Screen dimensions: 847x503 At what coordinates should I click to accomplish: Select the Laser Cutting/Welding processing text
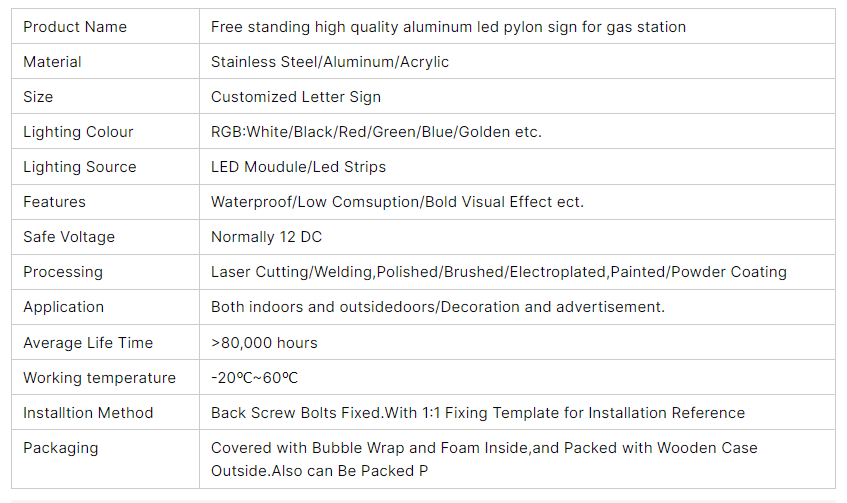tap(498, 272)
